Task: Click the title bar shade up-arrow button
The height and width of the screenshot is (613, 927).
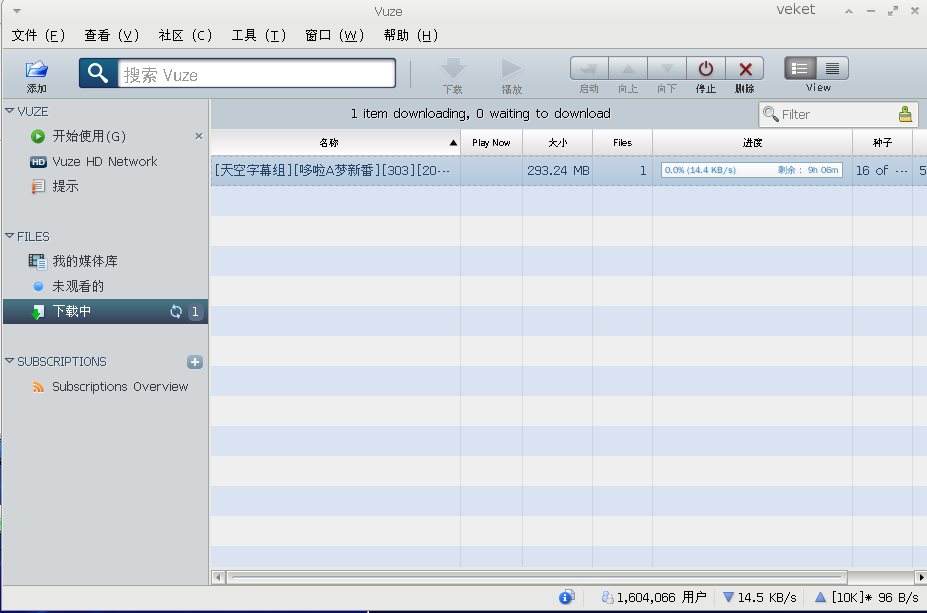Action: (x=849, y=11)
